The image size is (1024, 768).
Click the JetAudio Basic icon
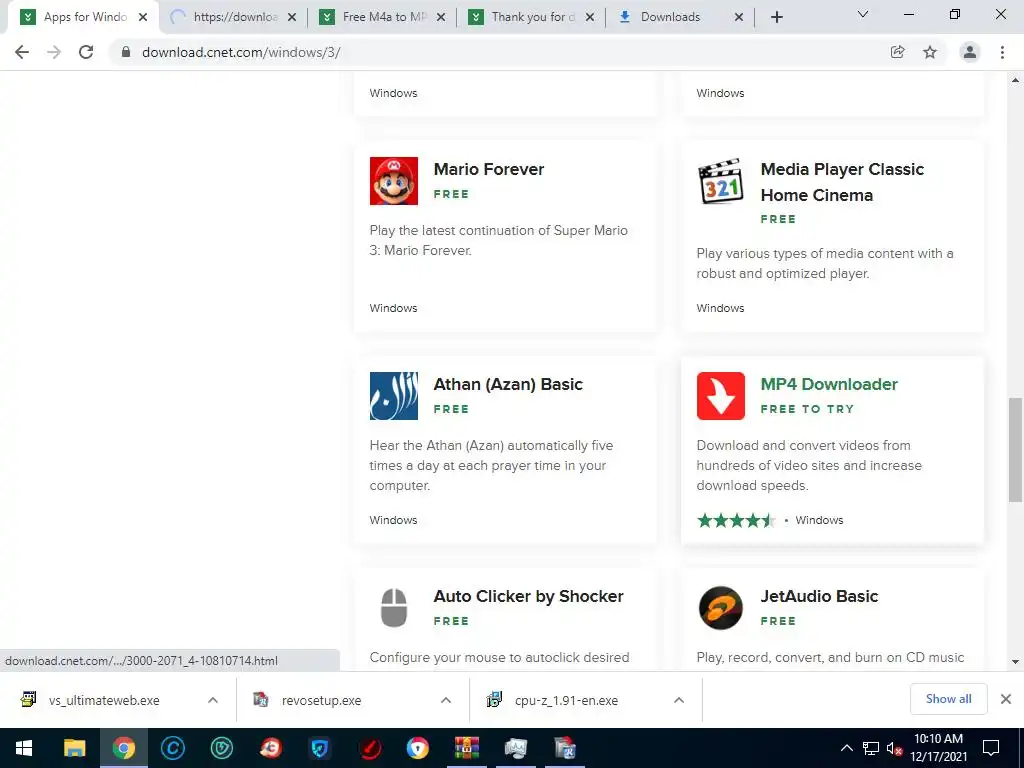coord(720,607)
